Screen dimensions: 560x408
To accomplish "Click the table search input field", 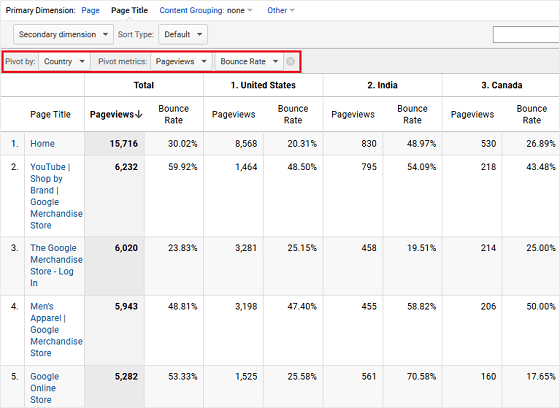I will click(x=526, y=34).
